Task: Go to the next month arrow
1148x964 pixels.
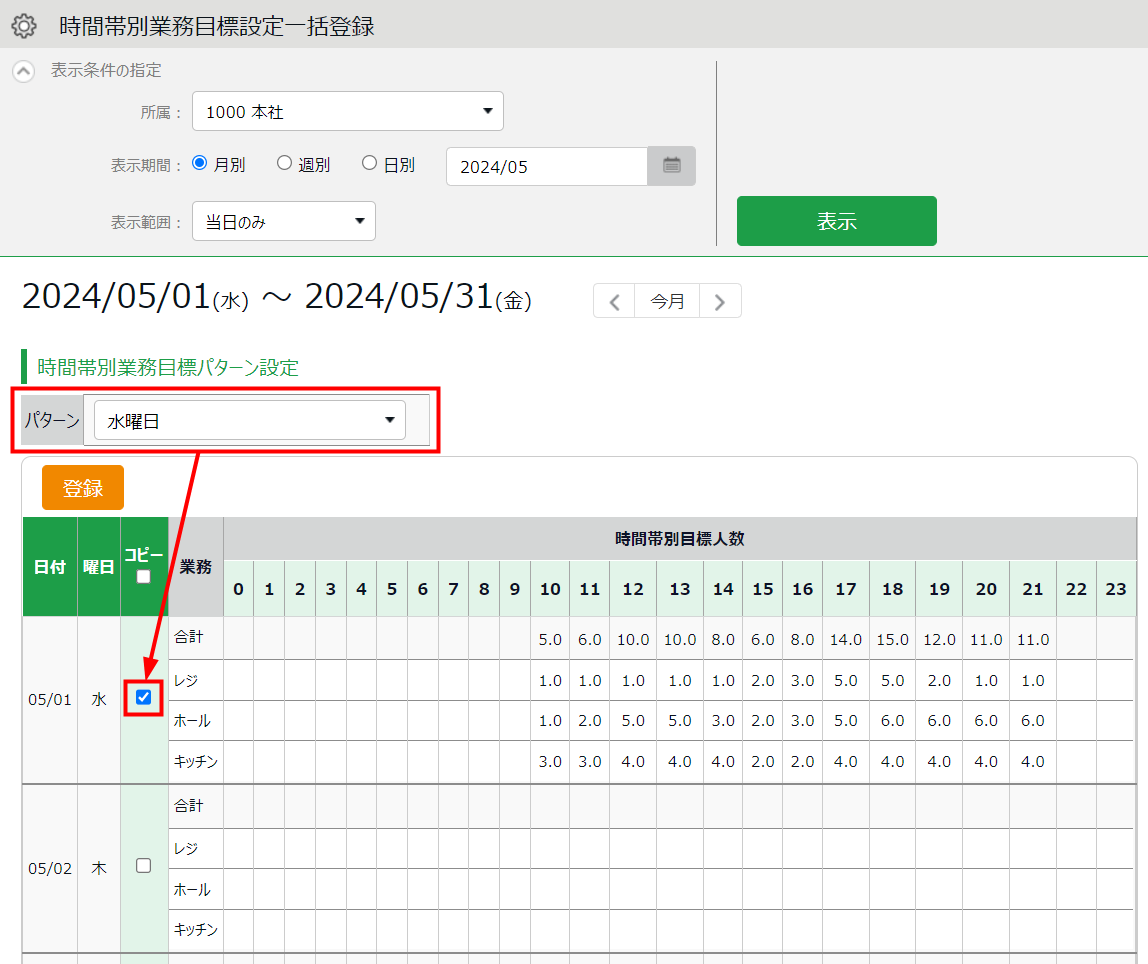Action: point(720,301)
